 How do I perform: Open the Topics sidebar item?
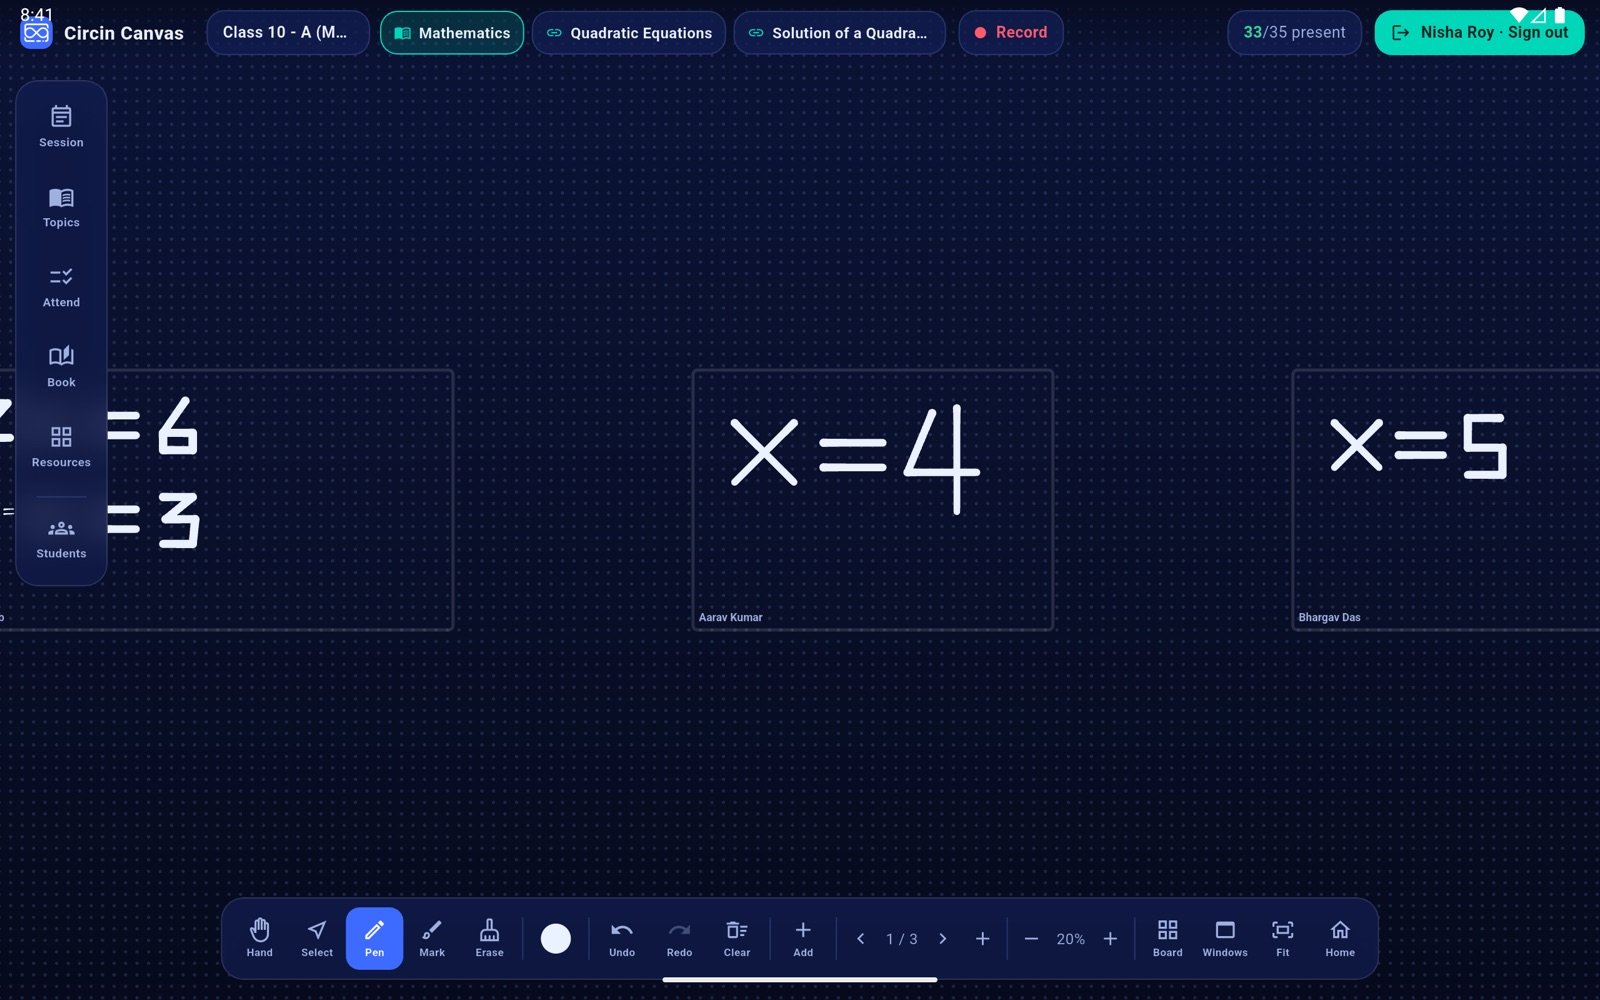tap(61, 207)
